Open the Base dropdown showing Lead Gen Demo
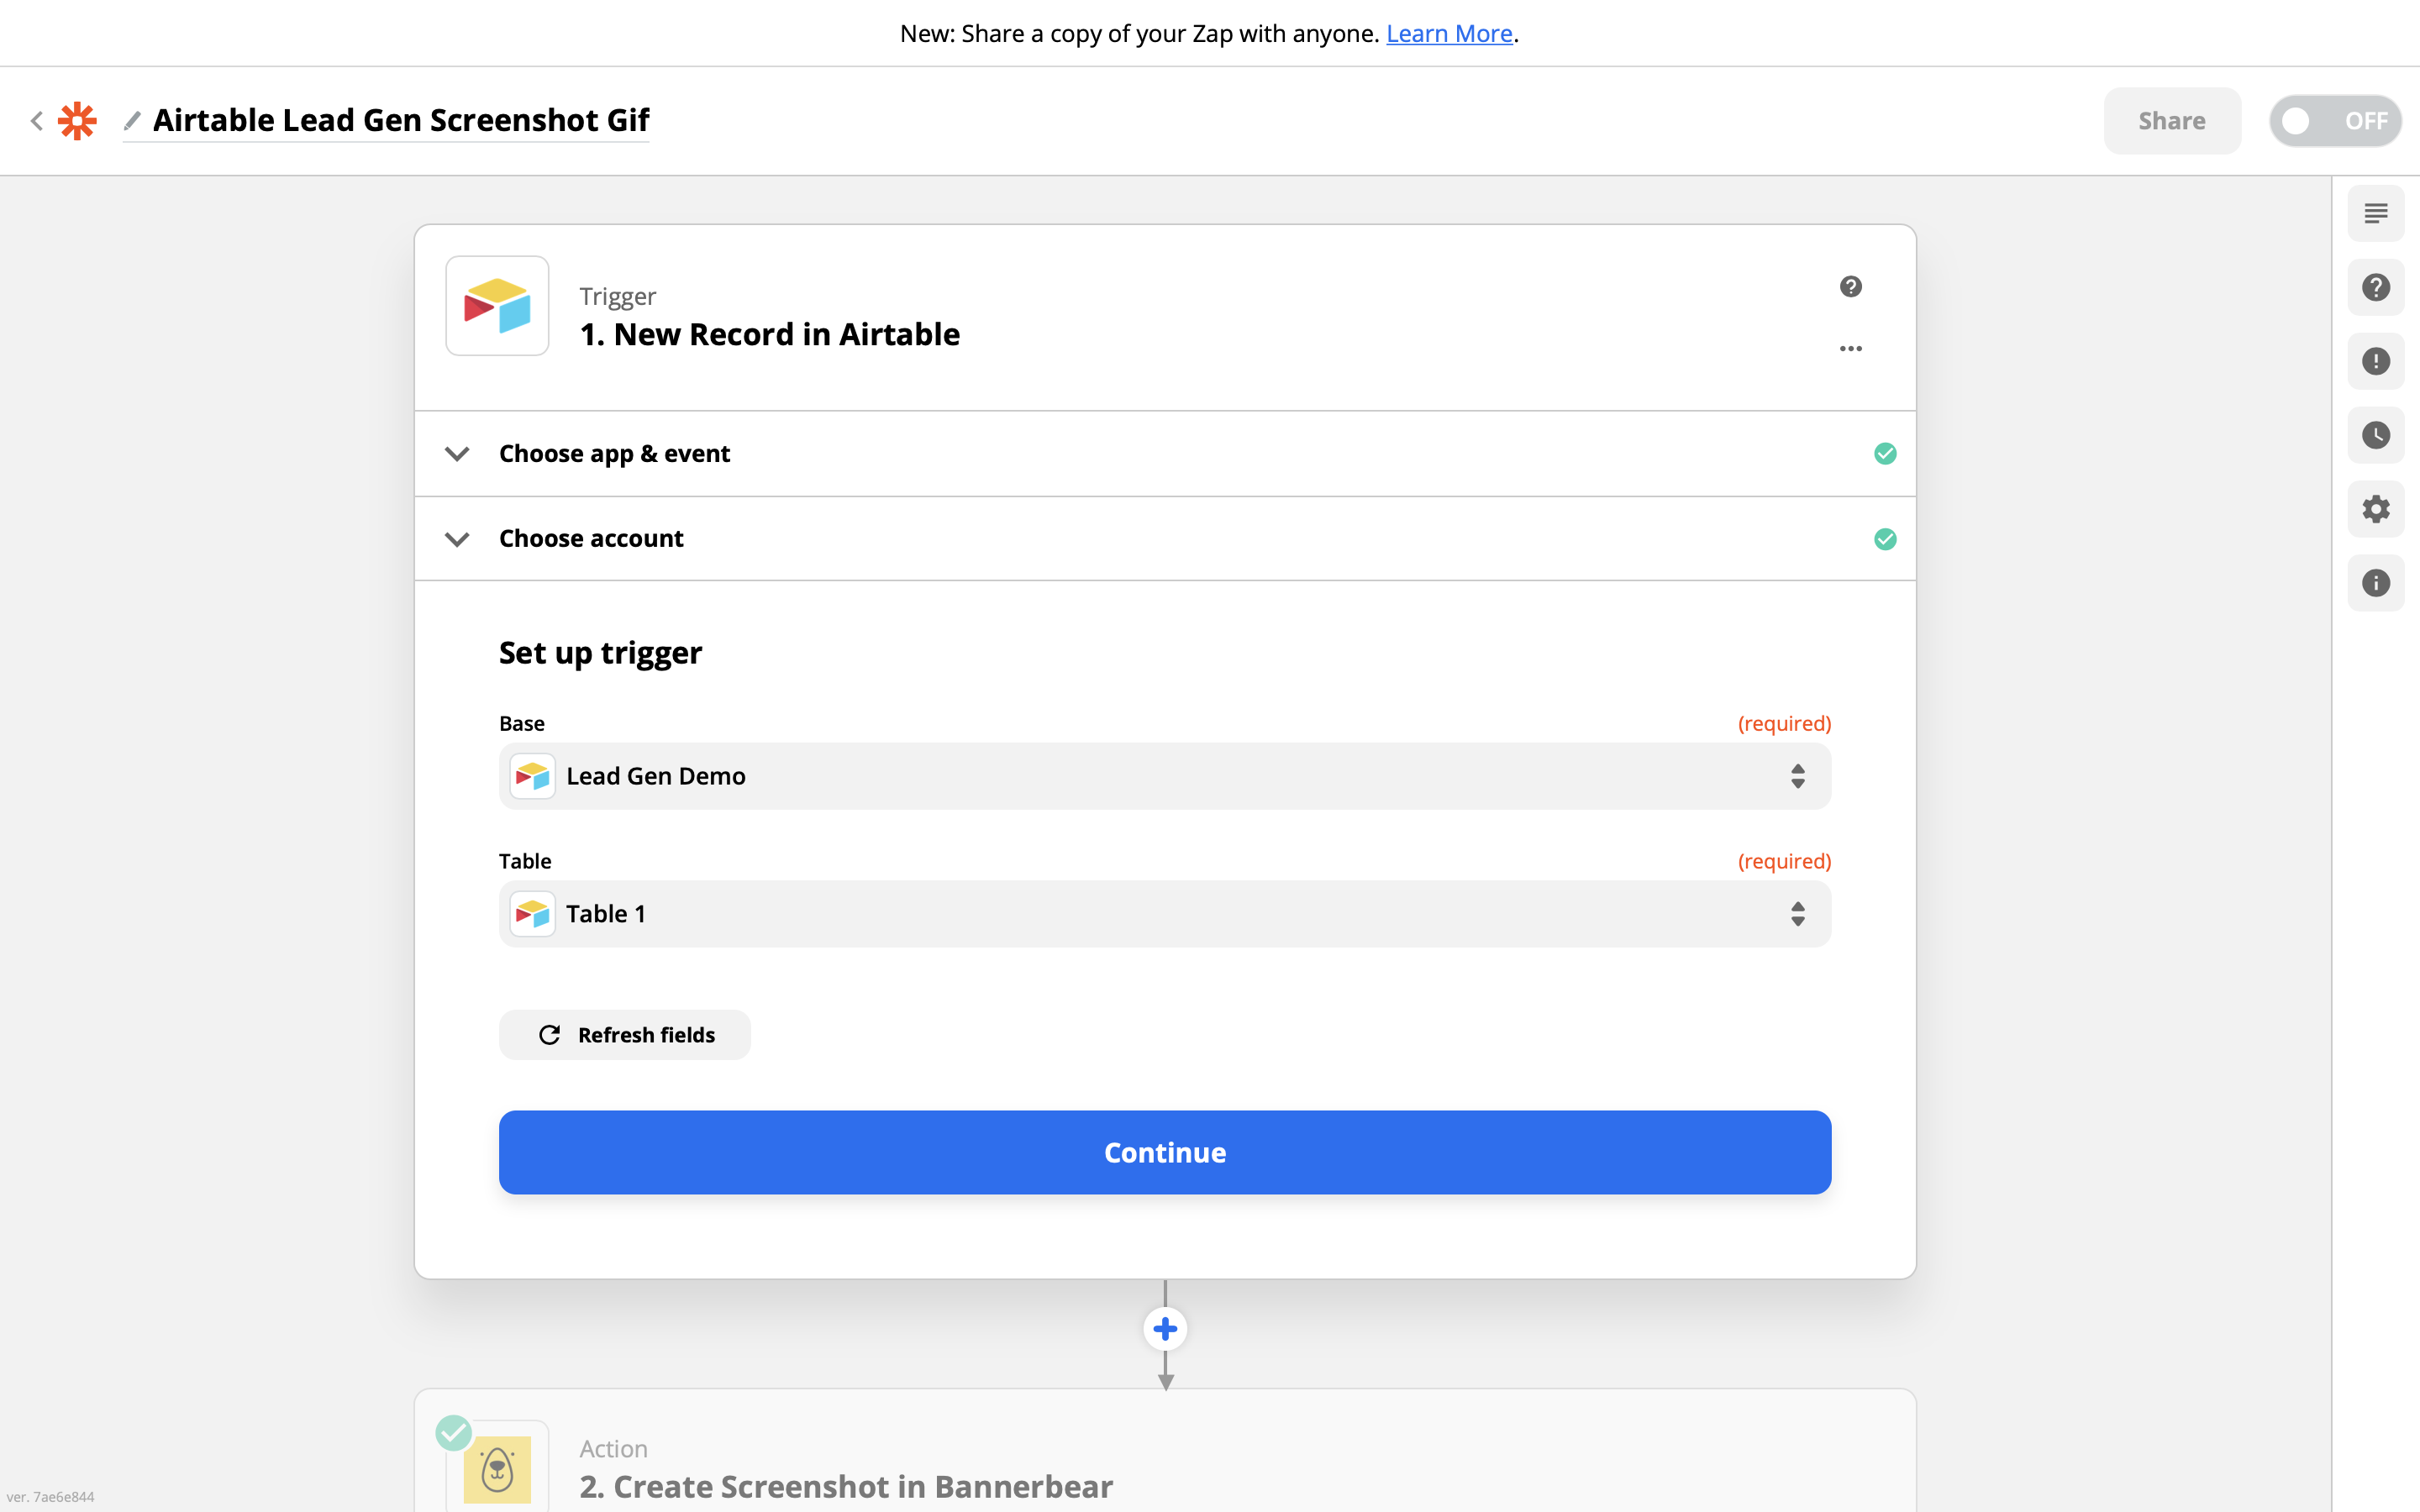Screen dimensions: 2420x1512 click(1164, 776)
